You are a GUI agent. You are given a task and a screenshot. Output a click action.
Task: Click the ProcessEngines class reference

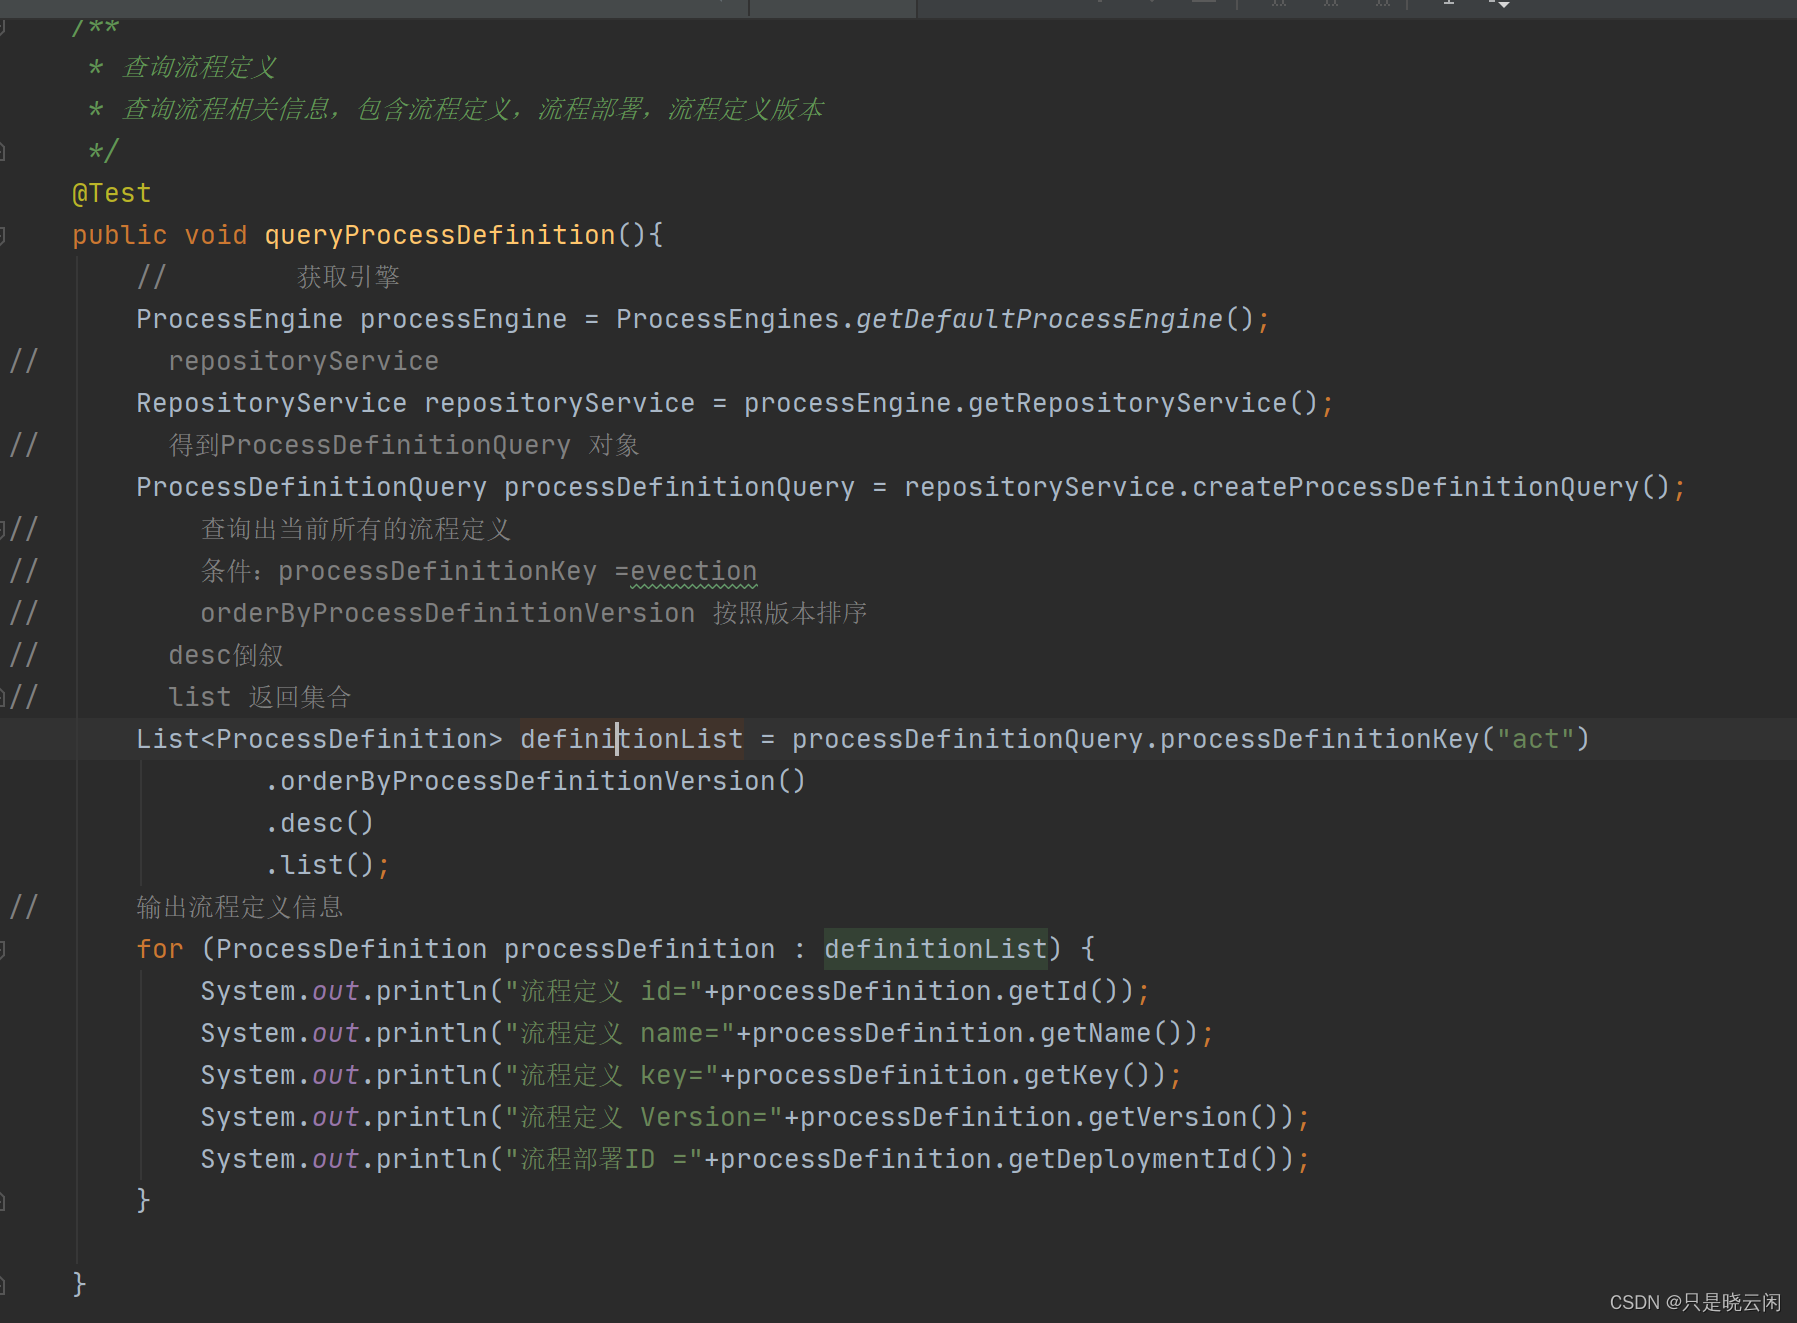point(727,319)
